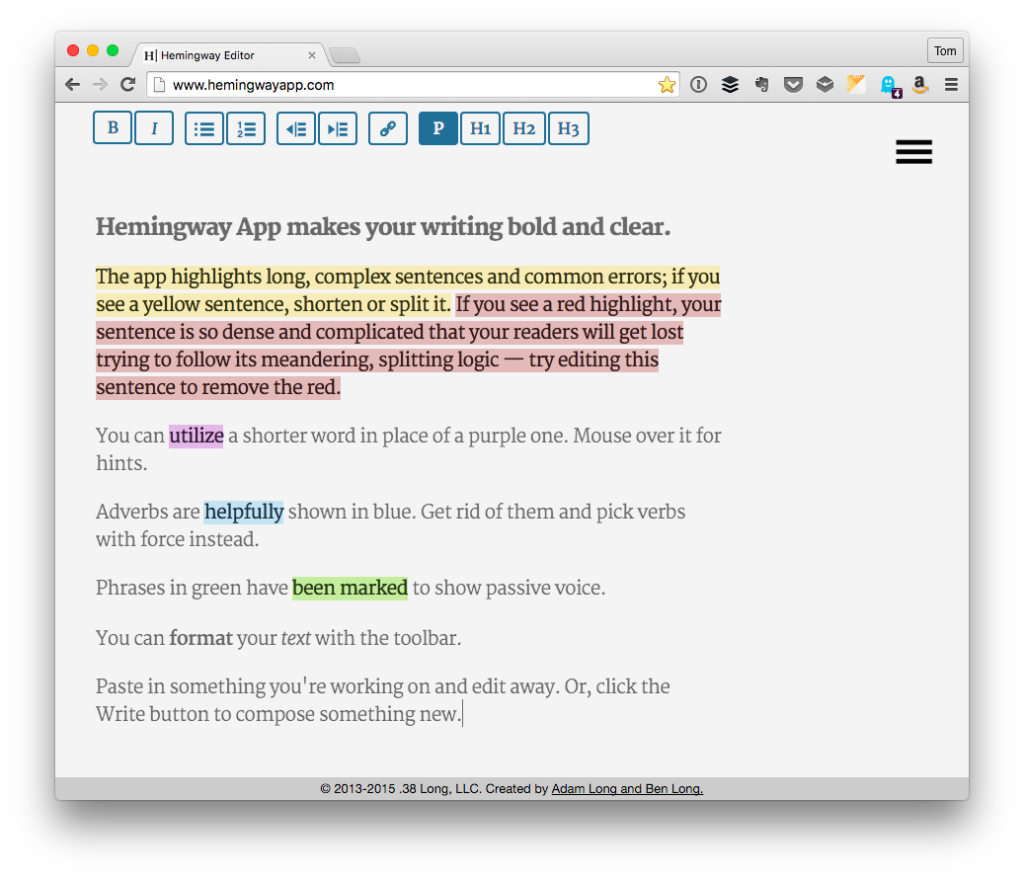Toggle italic formatting with I button

pyautogui.click(x=154, y=128)
